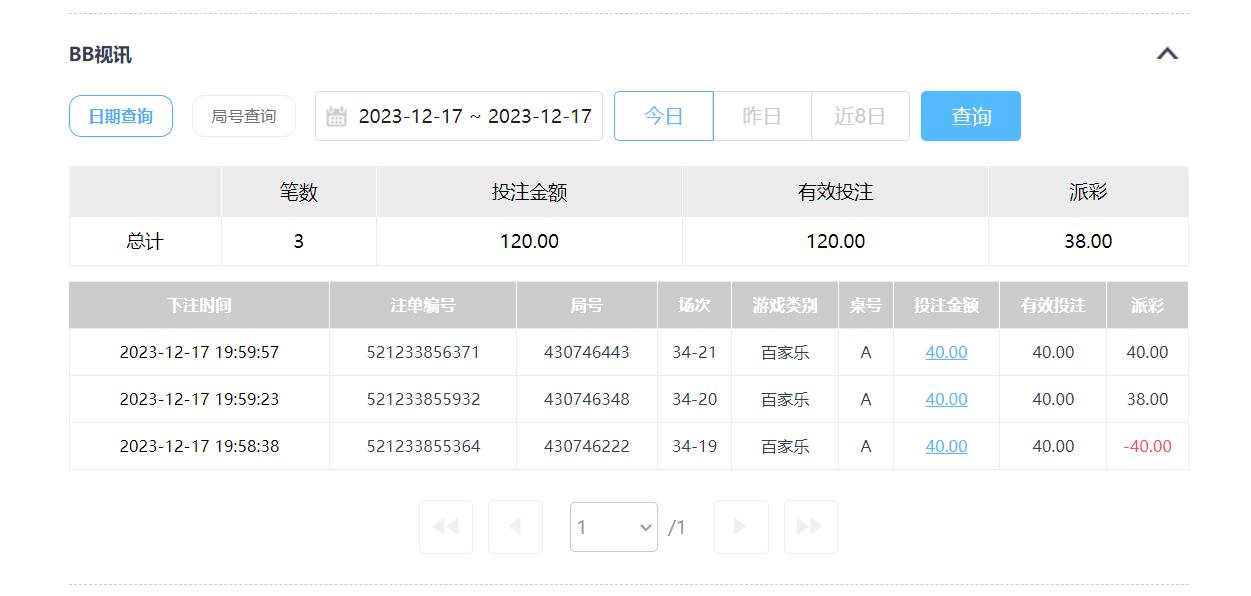Select round number 430746348
This screenshot has width=1251, height=596.
coord(587,399)
